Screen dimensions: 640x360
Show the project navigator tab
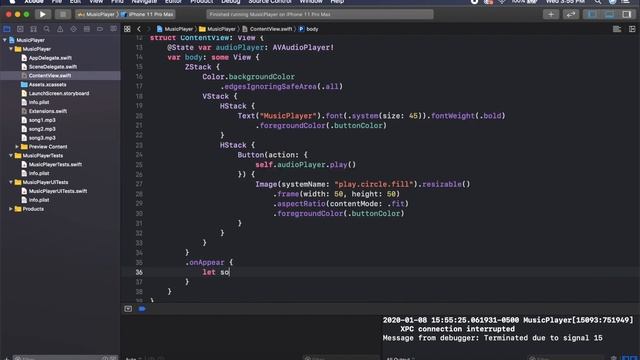pyautogui.click(x=7, y=29)
